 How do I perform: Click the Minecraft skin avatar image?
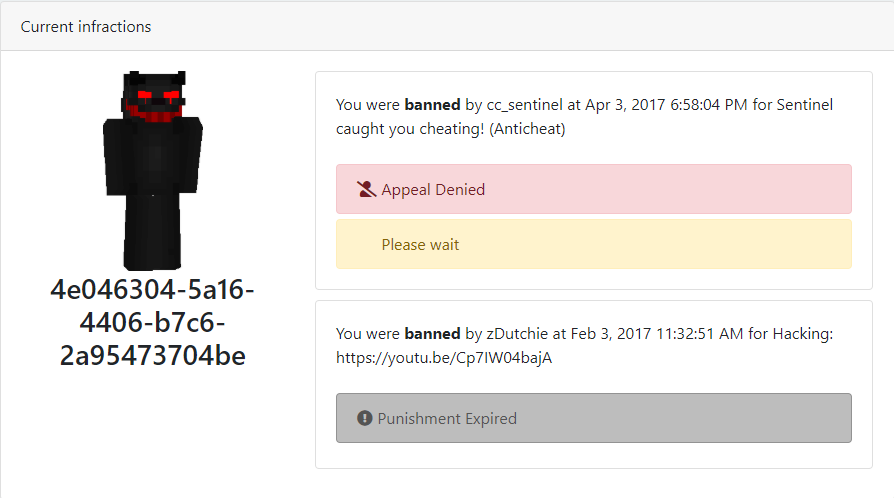153,171
